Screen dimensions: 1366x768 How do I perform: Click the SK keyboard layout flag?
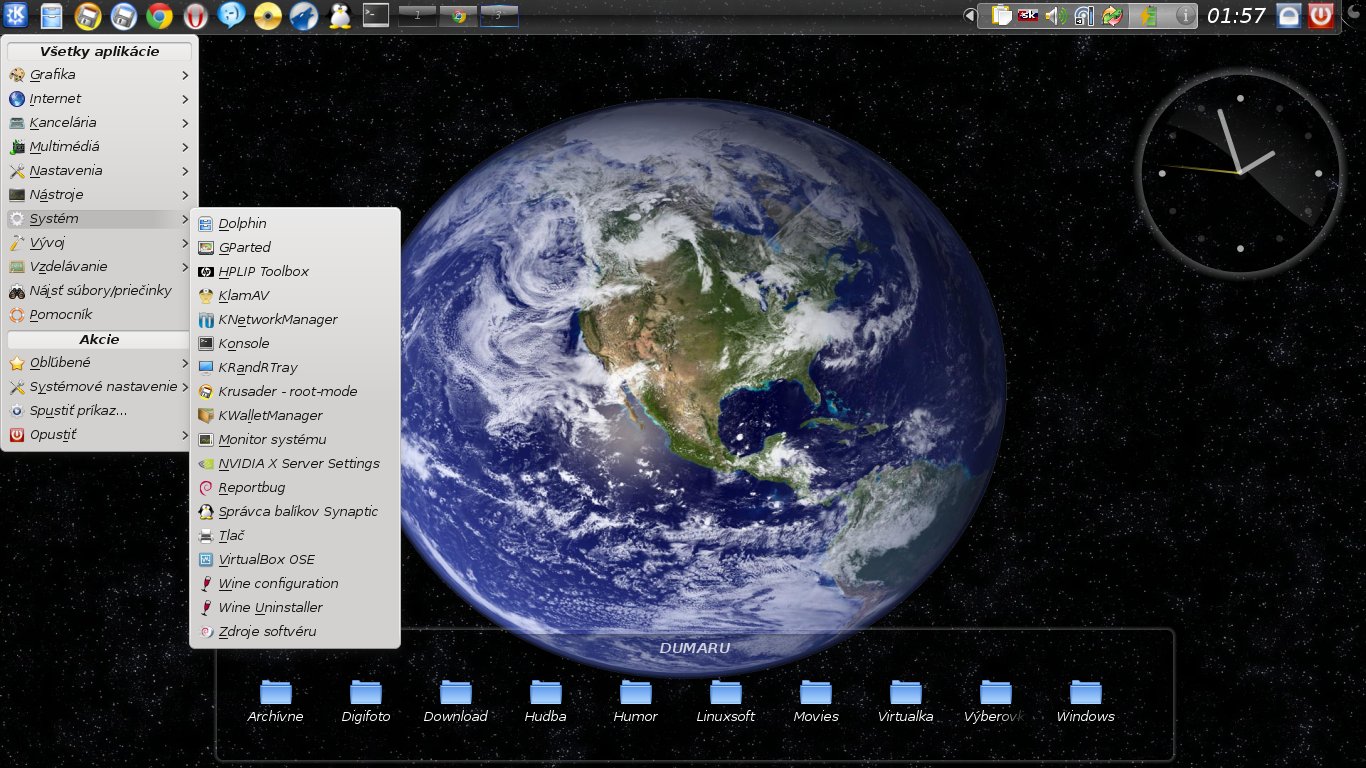coord(1028,16)
